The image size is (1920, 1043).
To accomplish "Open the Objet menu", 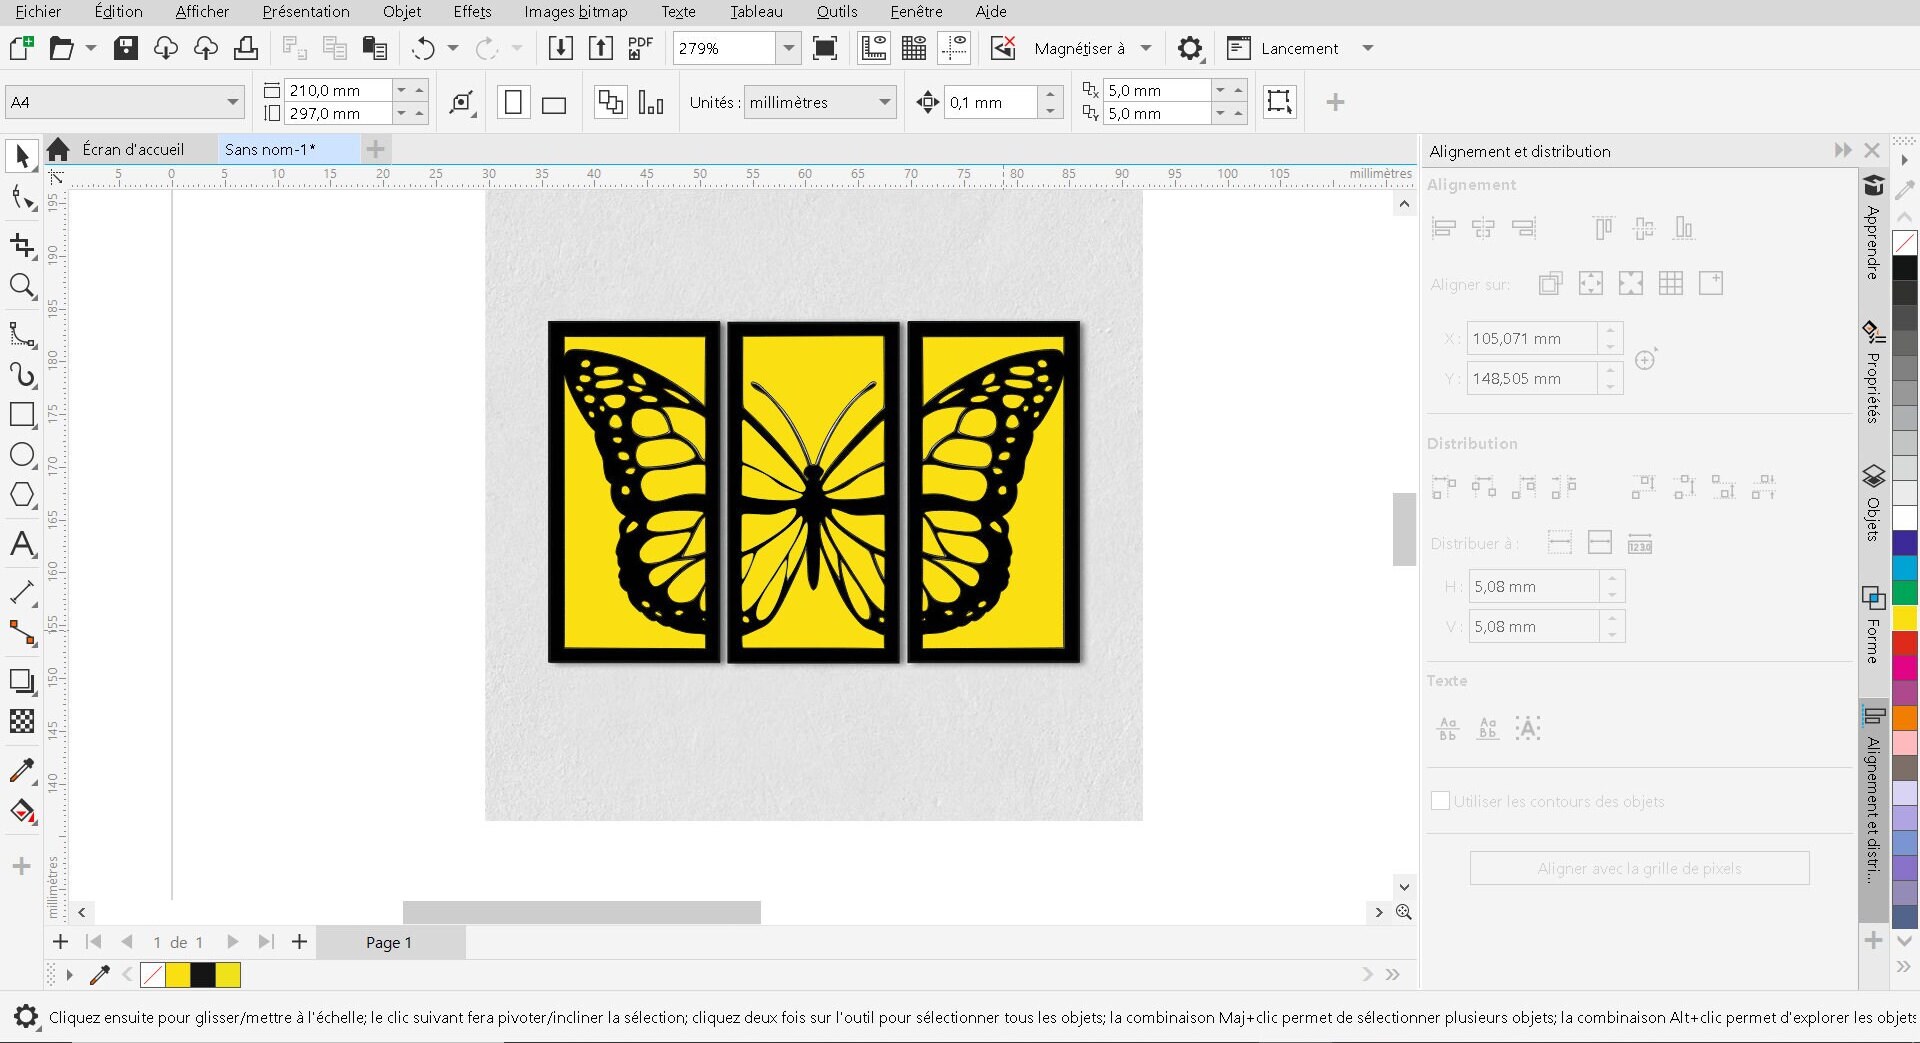I will pyautogui.click(x=401, y=12).
